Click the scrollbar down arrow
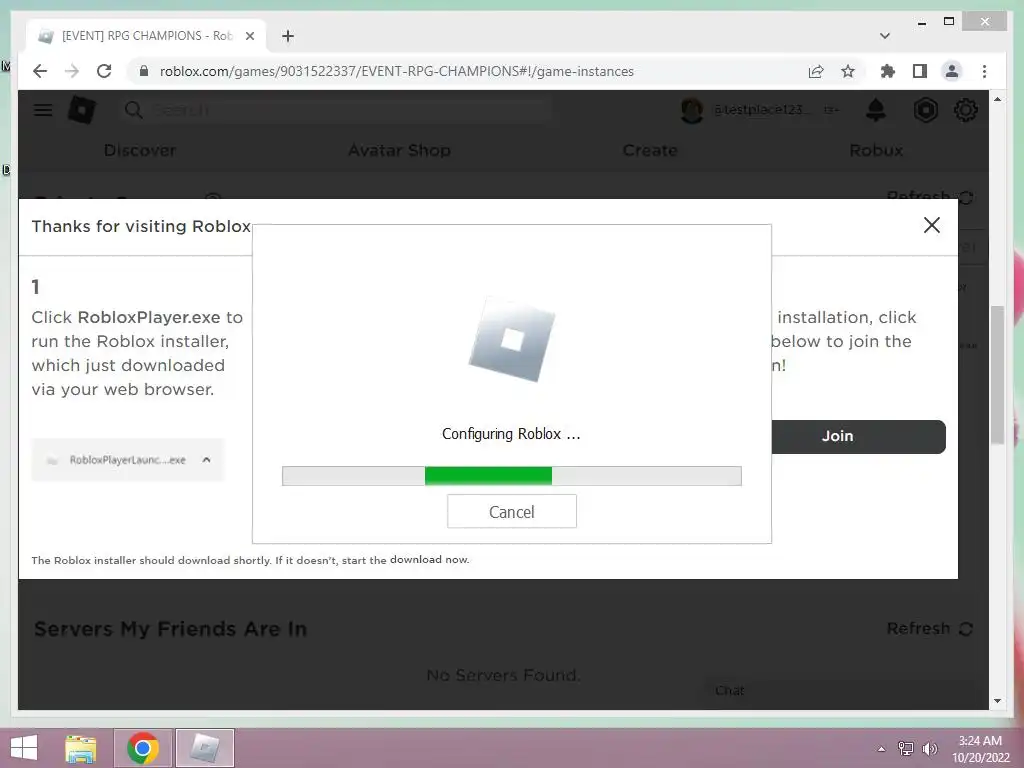1024x768 pixels. 997,701
